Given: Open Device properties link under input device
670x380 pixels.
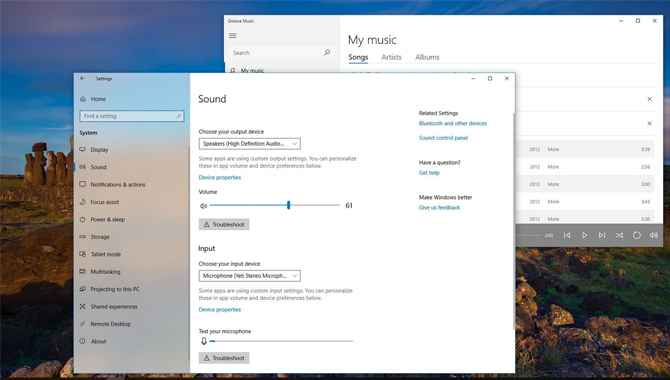Looking at the screenshot, I should [220, 309].
